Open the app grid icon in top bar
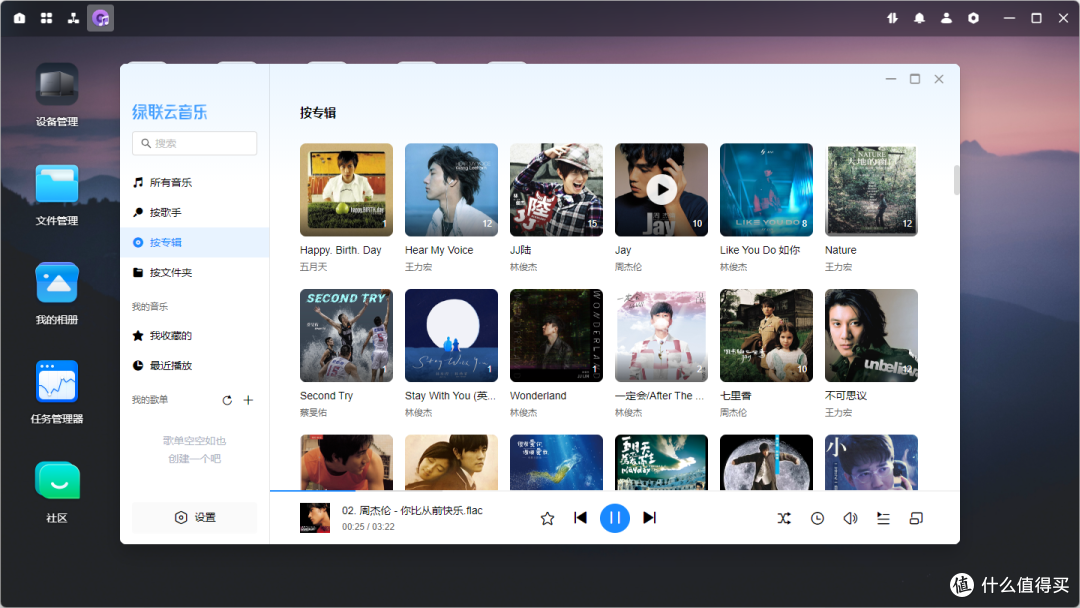The height and width of the screenshot is (608, 1080). 46,18
